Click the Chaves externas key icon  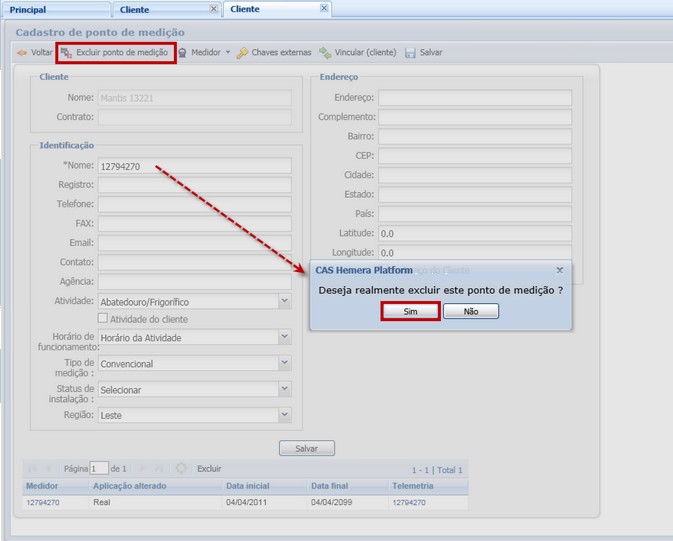pyautogui.click(x=242, y=53)
